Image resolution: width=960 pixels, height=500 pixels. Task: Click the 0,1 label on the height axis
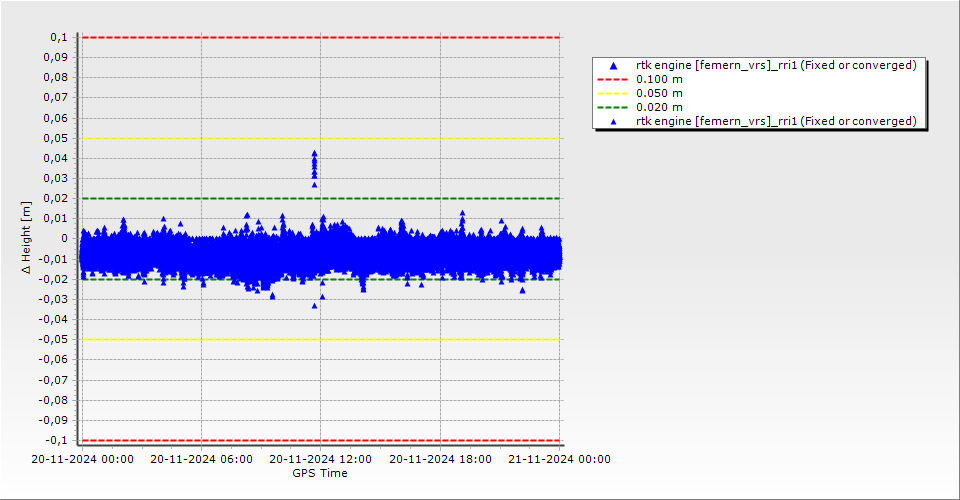(x=57, y=37)
